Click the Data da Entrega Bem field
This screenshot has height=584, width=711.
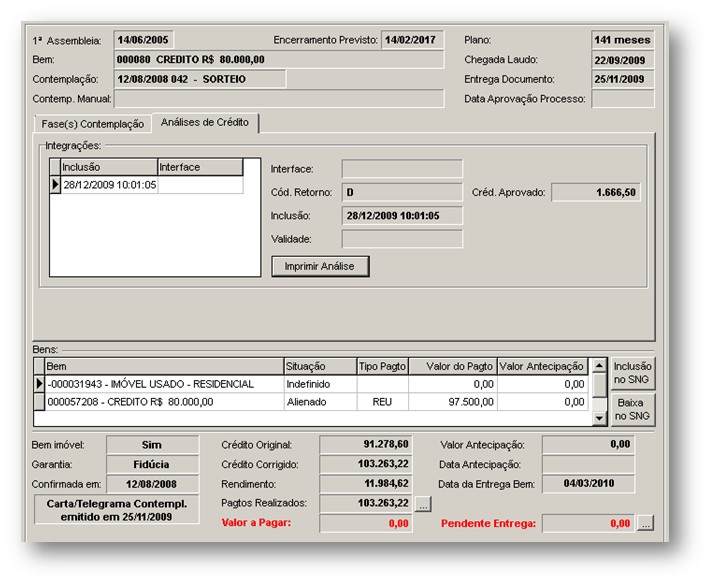point(588,484)
